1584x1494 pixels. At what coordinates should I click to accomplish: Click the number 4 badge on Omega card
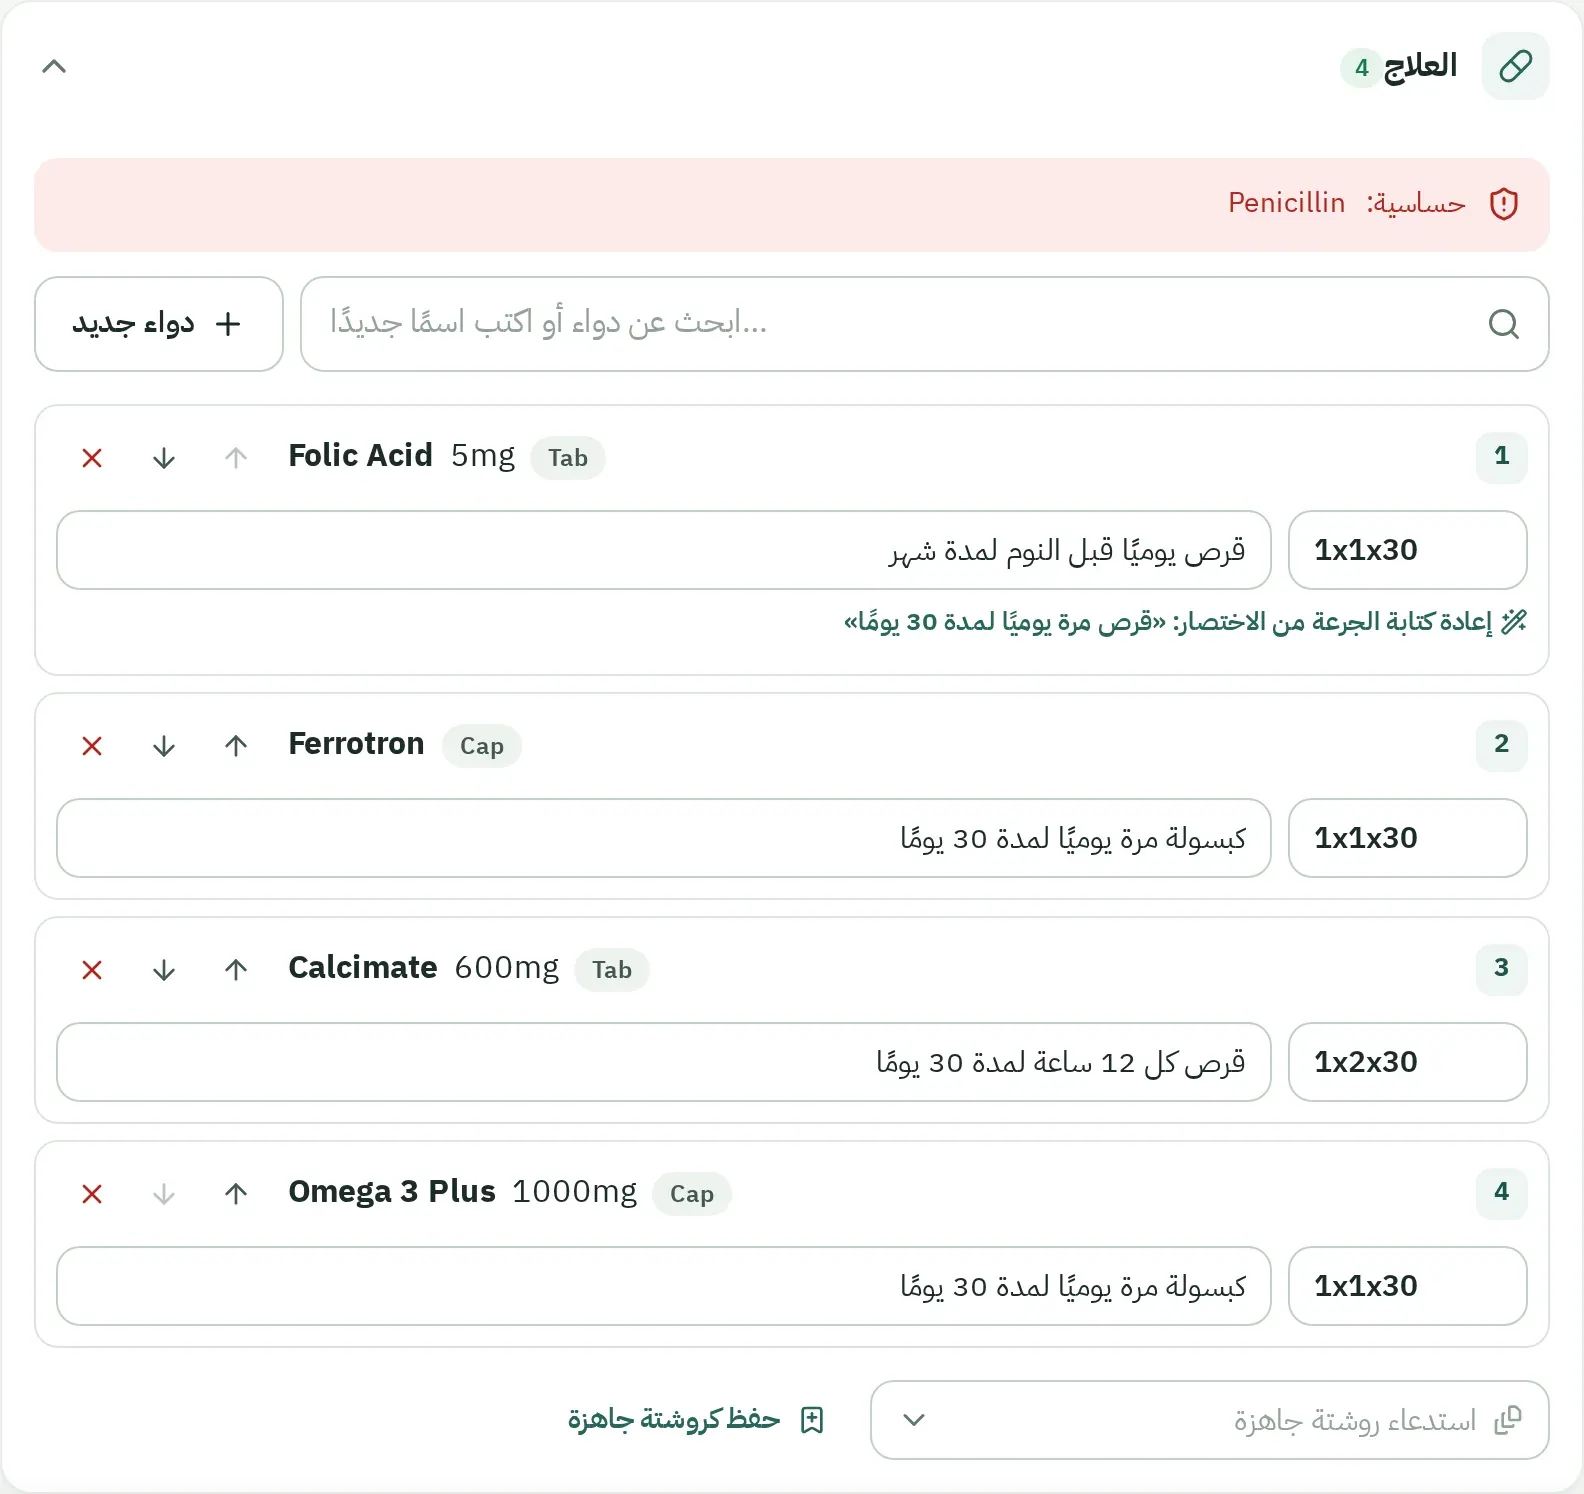pos(1501,1193)
